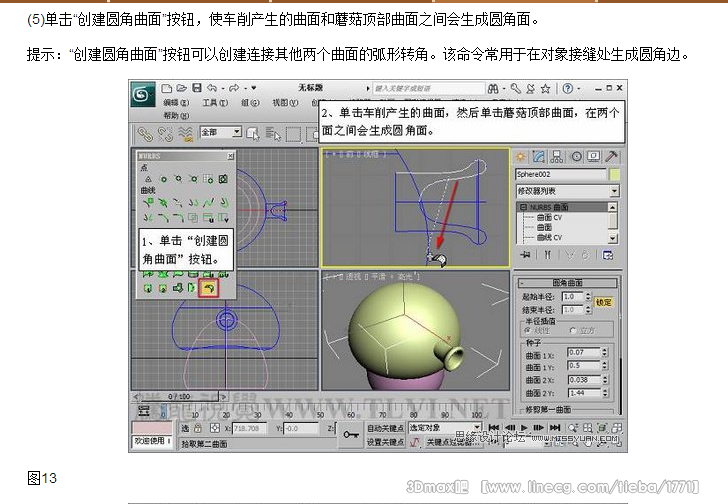Click the Select and Link chain icon
This screenshot has width=728, height=504.
[x=145, y=134]
